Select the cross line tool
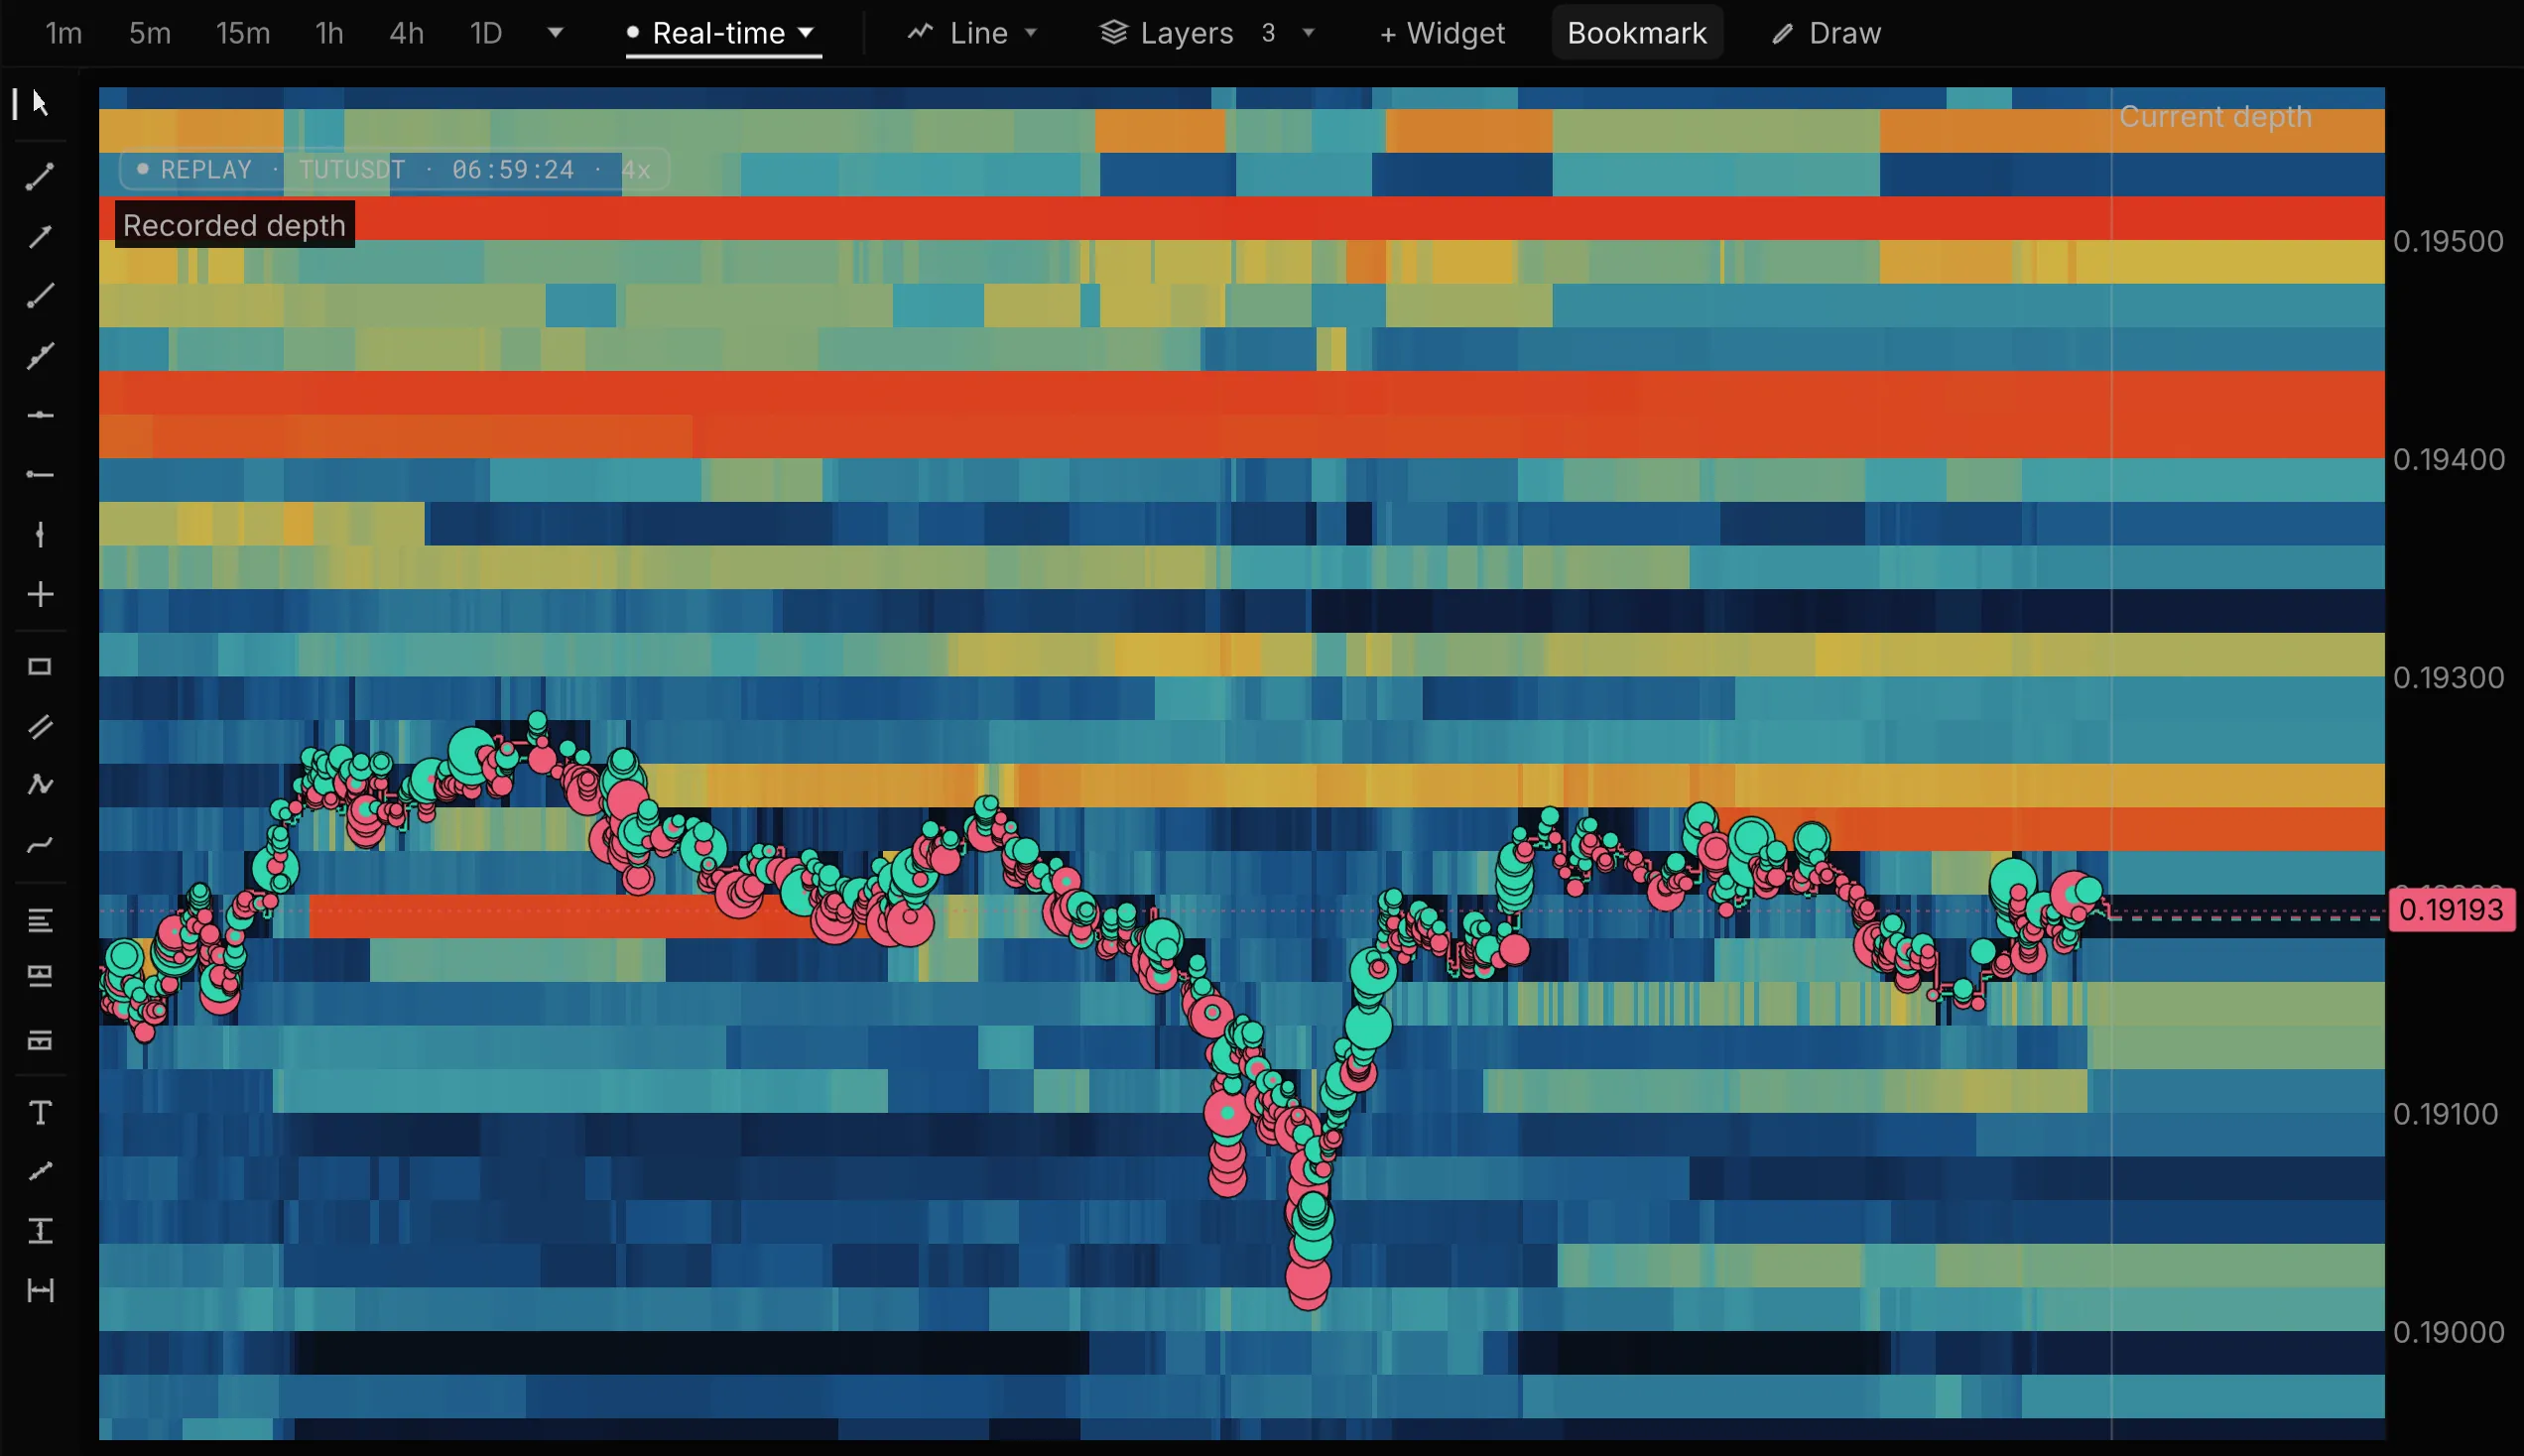 (40, 595)
